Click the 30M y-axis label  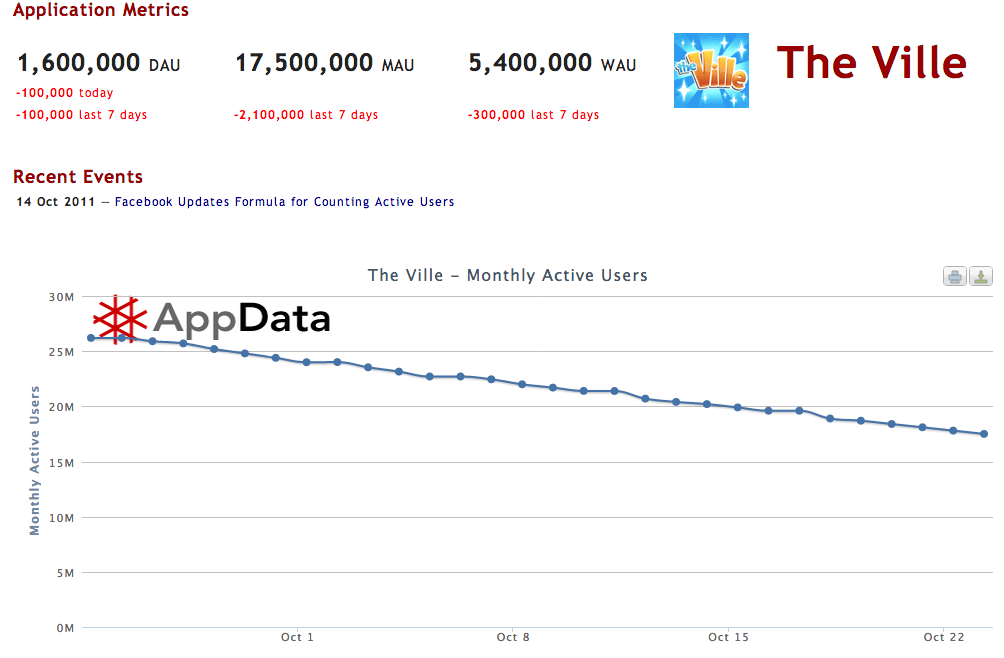[61, 297]
